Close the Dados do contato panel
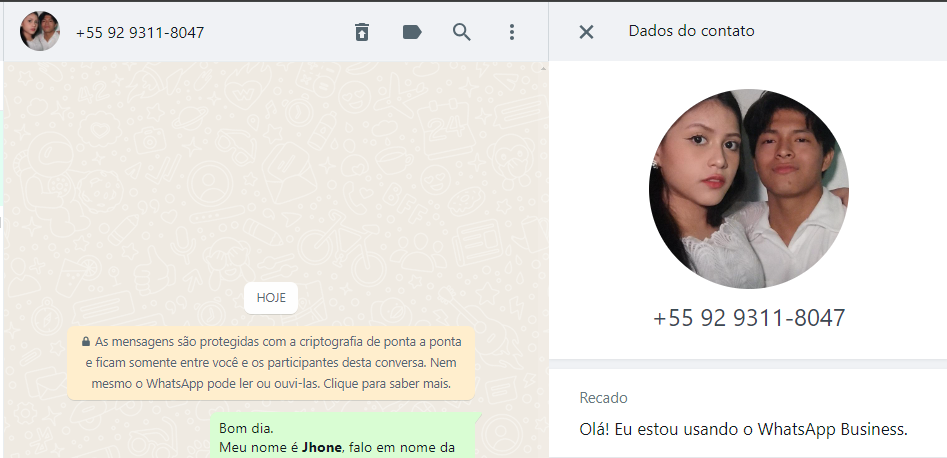 point(586,32)
